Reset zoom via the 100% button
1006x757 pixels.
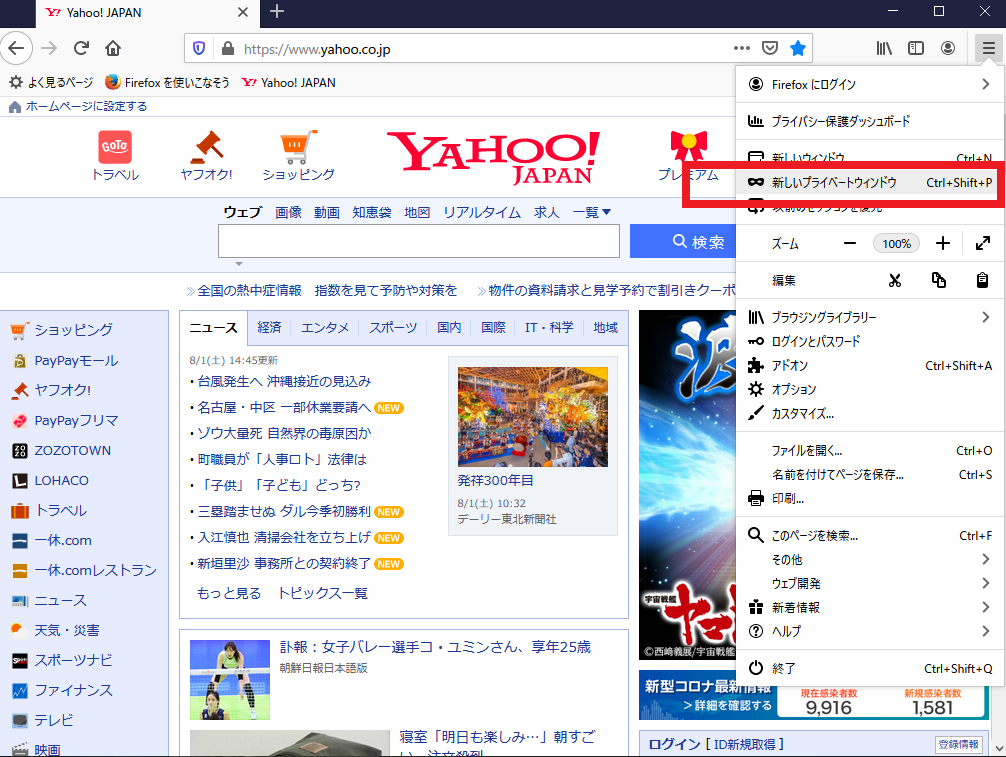[896, 244]
